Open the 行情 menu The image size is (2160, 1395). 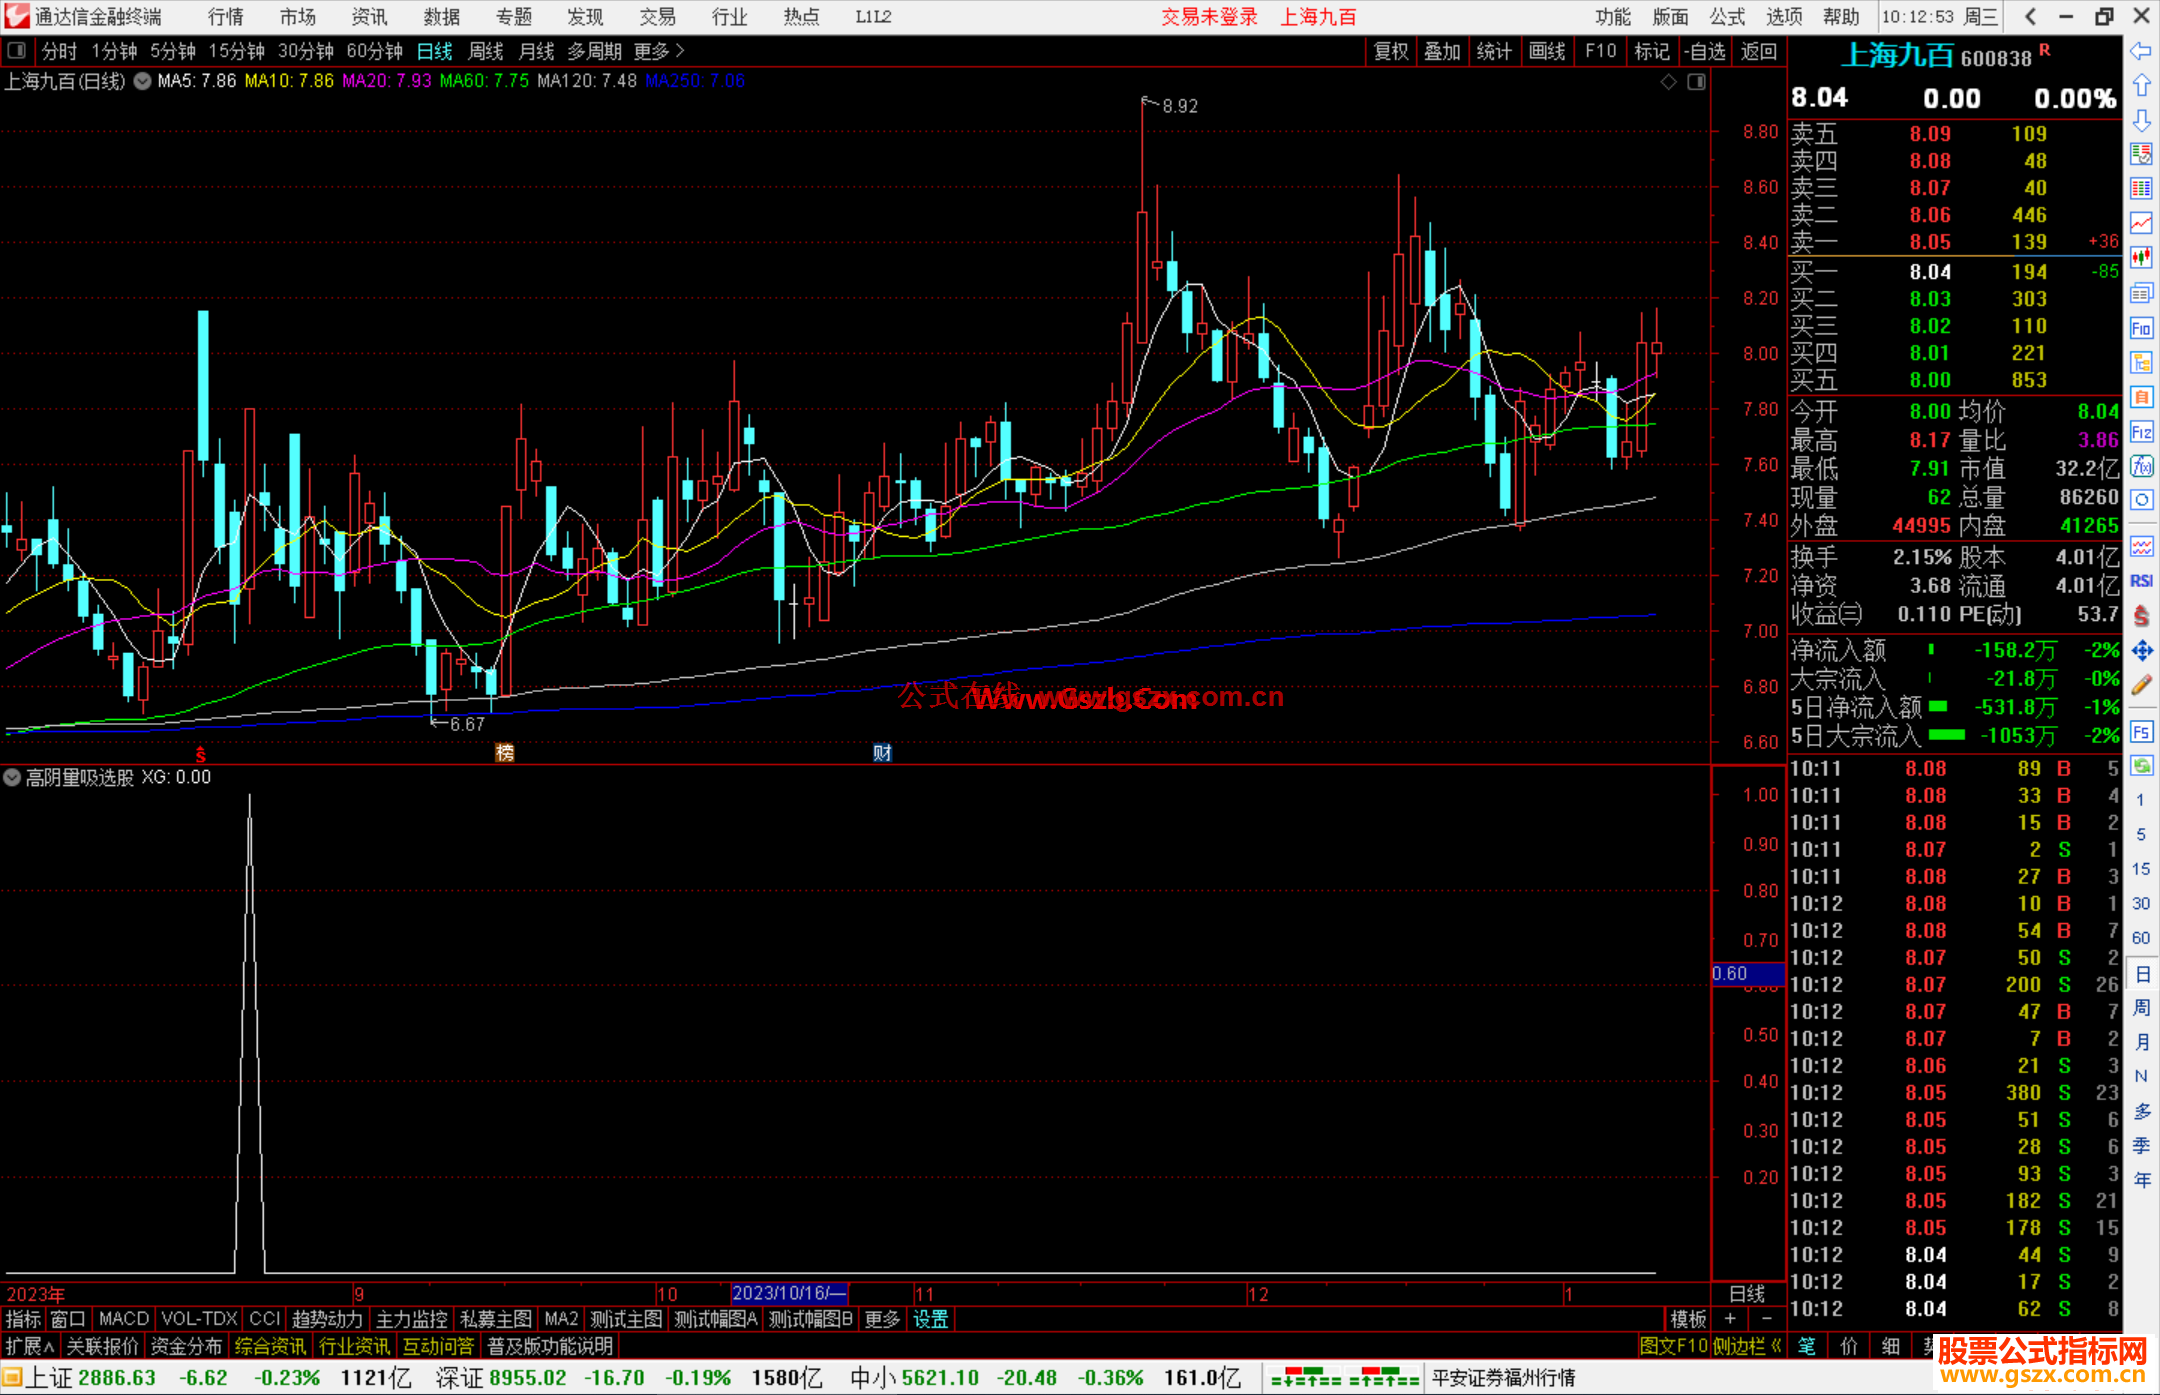(226, 16)
